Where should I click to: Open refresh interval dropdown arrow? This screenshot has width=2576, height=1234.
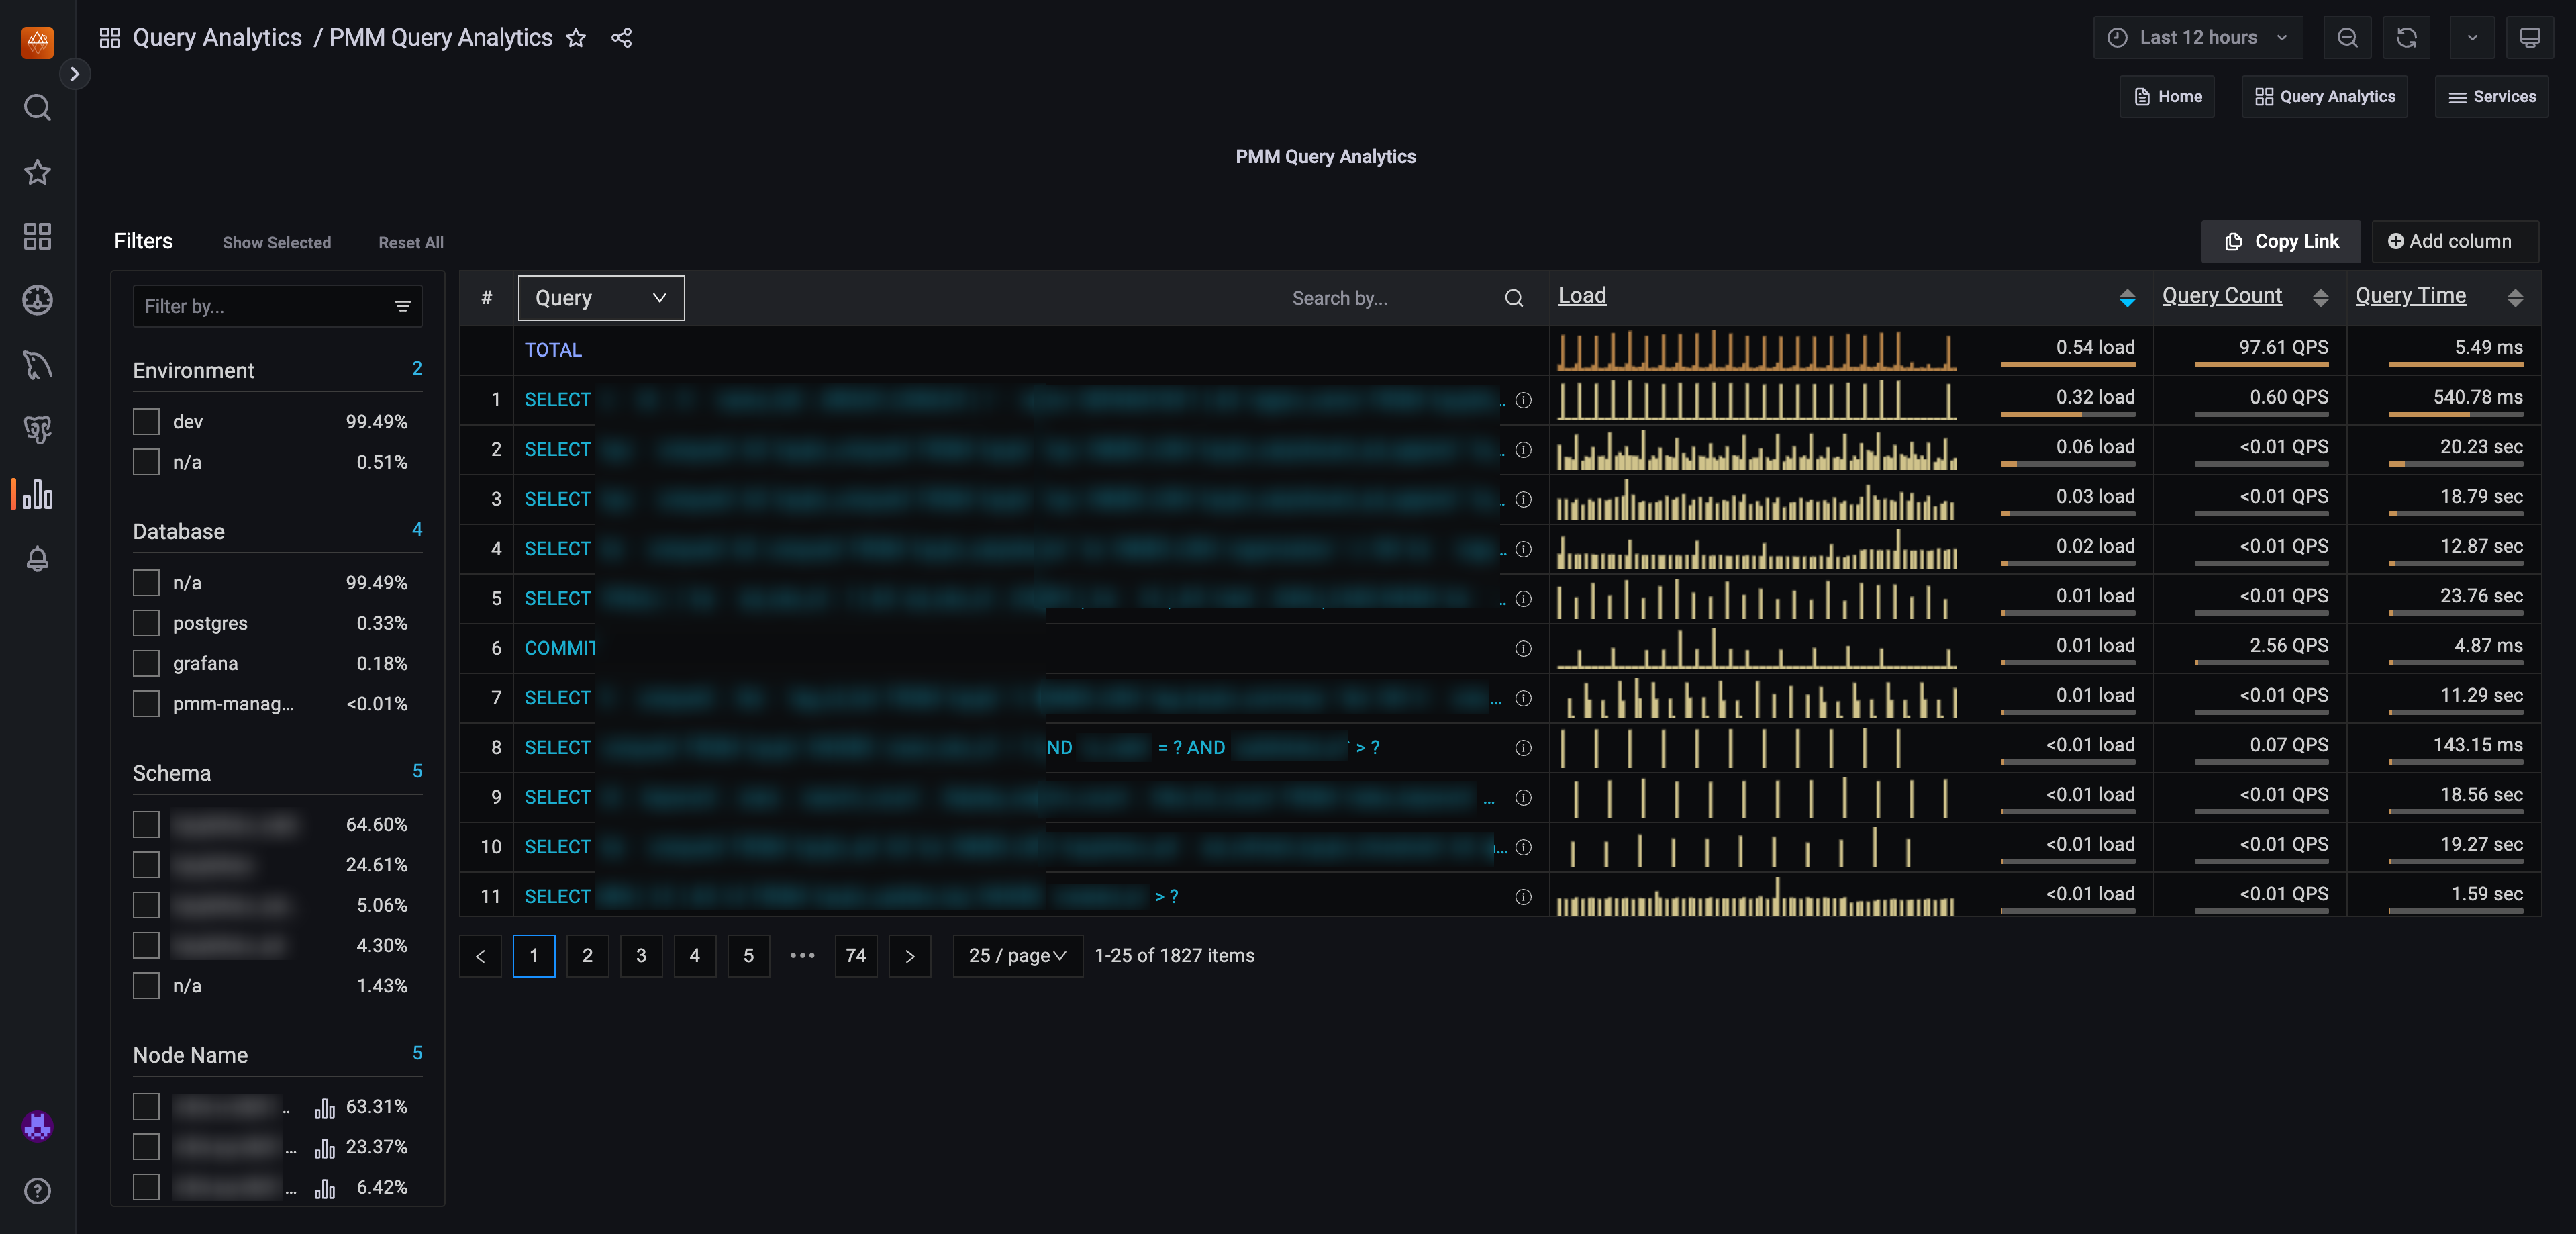pyautogui.click(x=2471, y=38)
